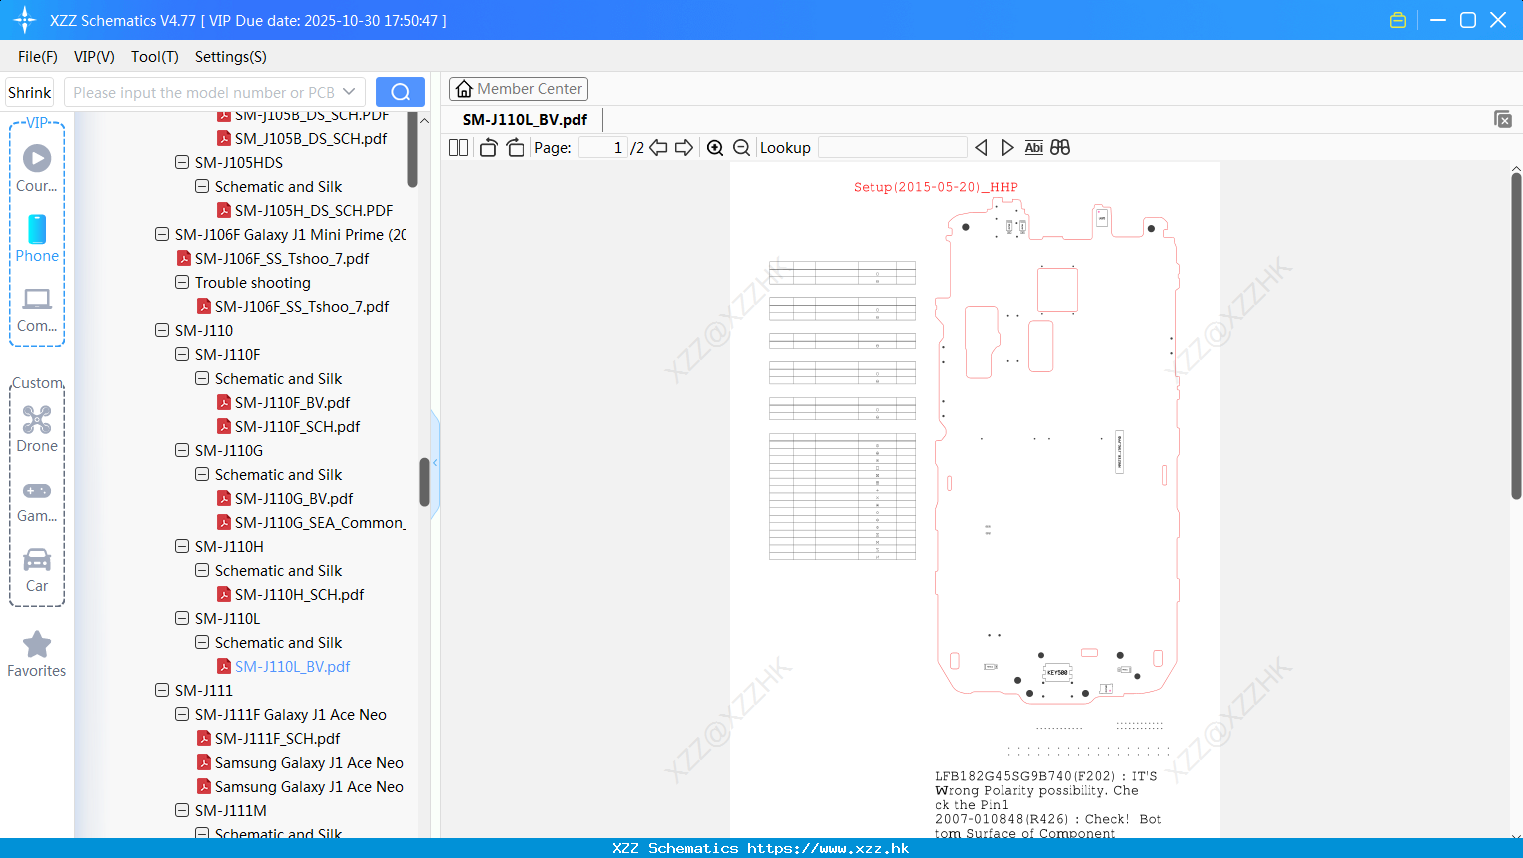Select the SM-J110L_BV.pdf tab
The width and height of the screenshot is (1523, 858).
pos(525,119)
